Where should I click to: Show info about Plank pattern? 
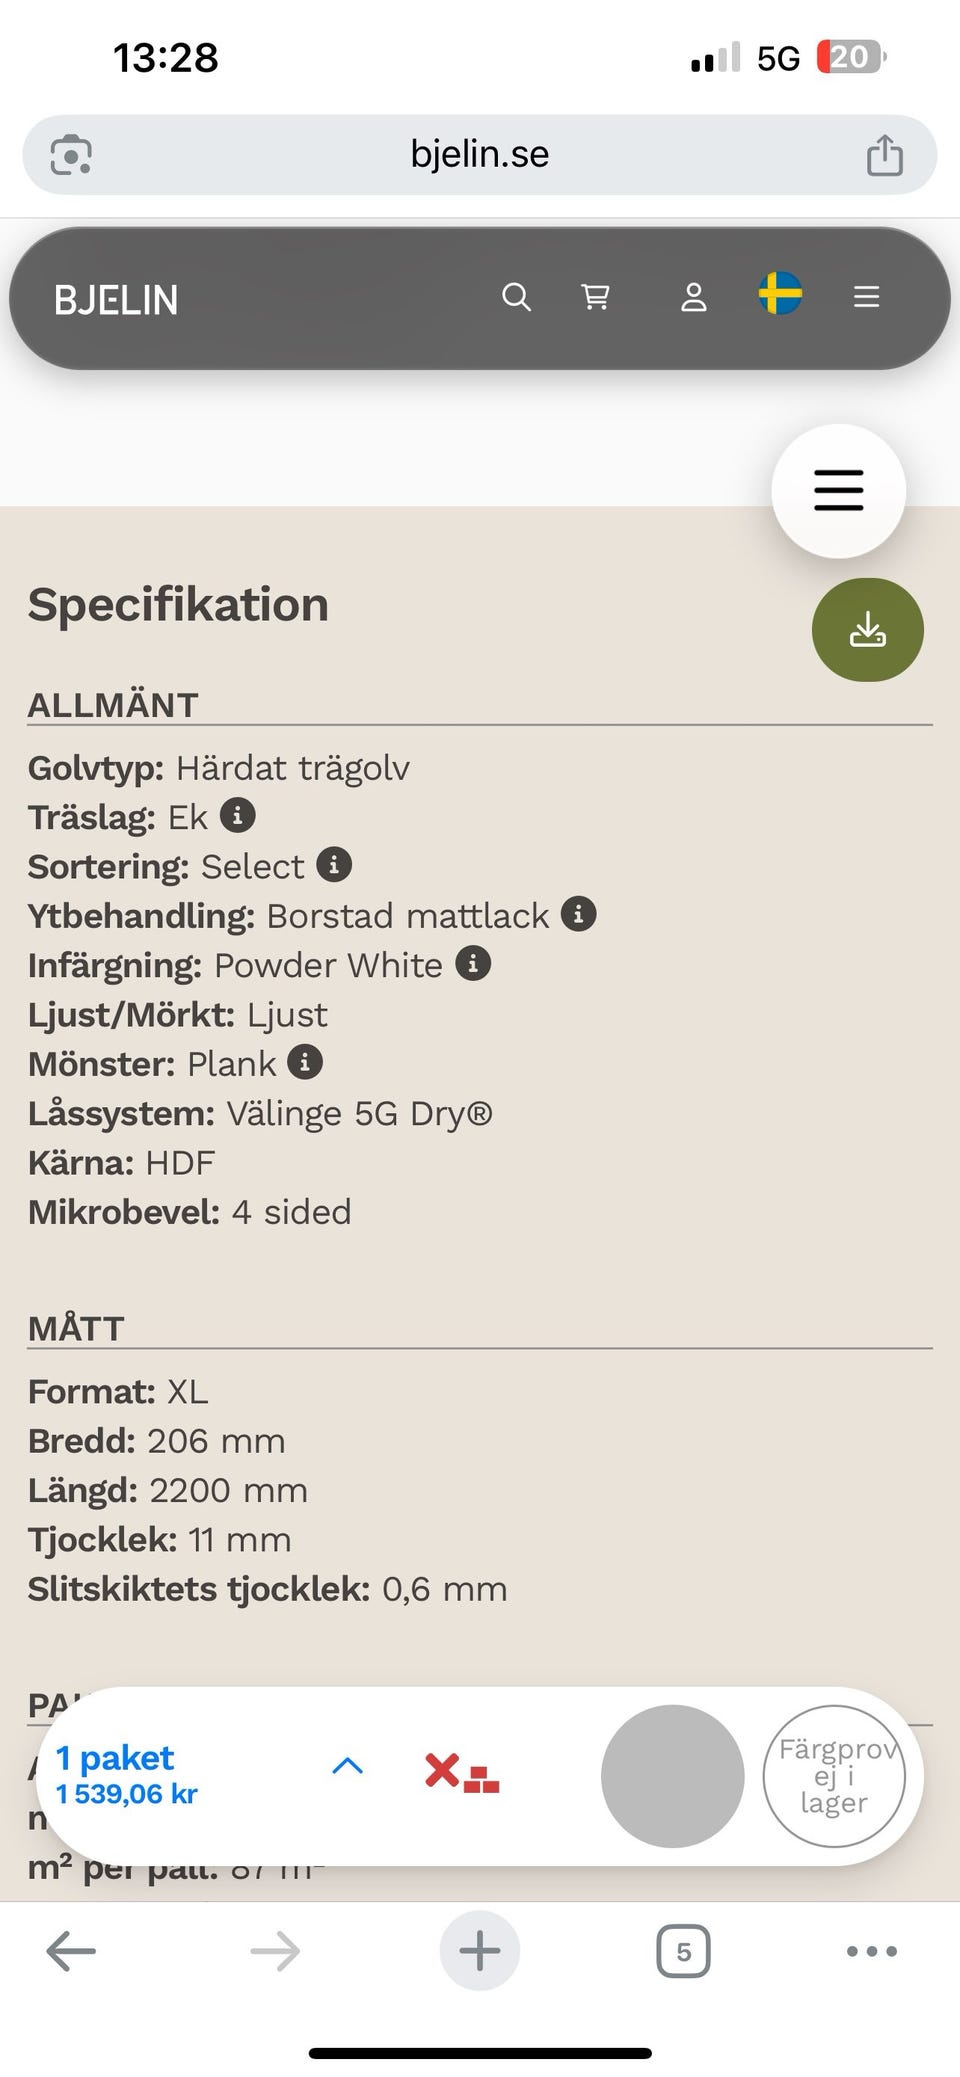point(305,1062)
